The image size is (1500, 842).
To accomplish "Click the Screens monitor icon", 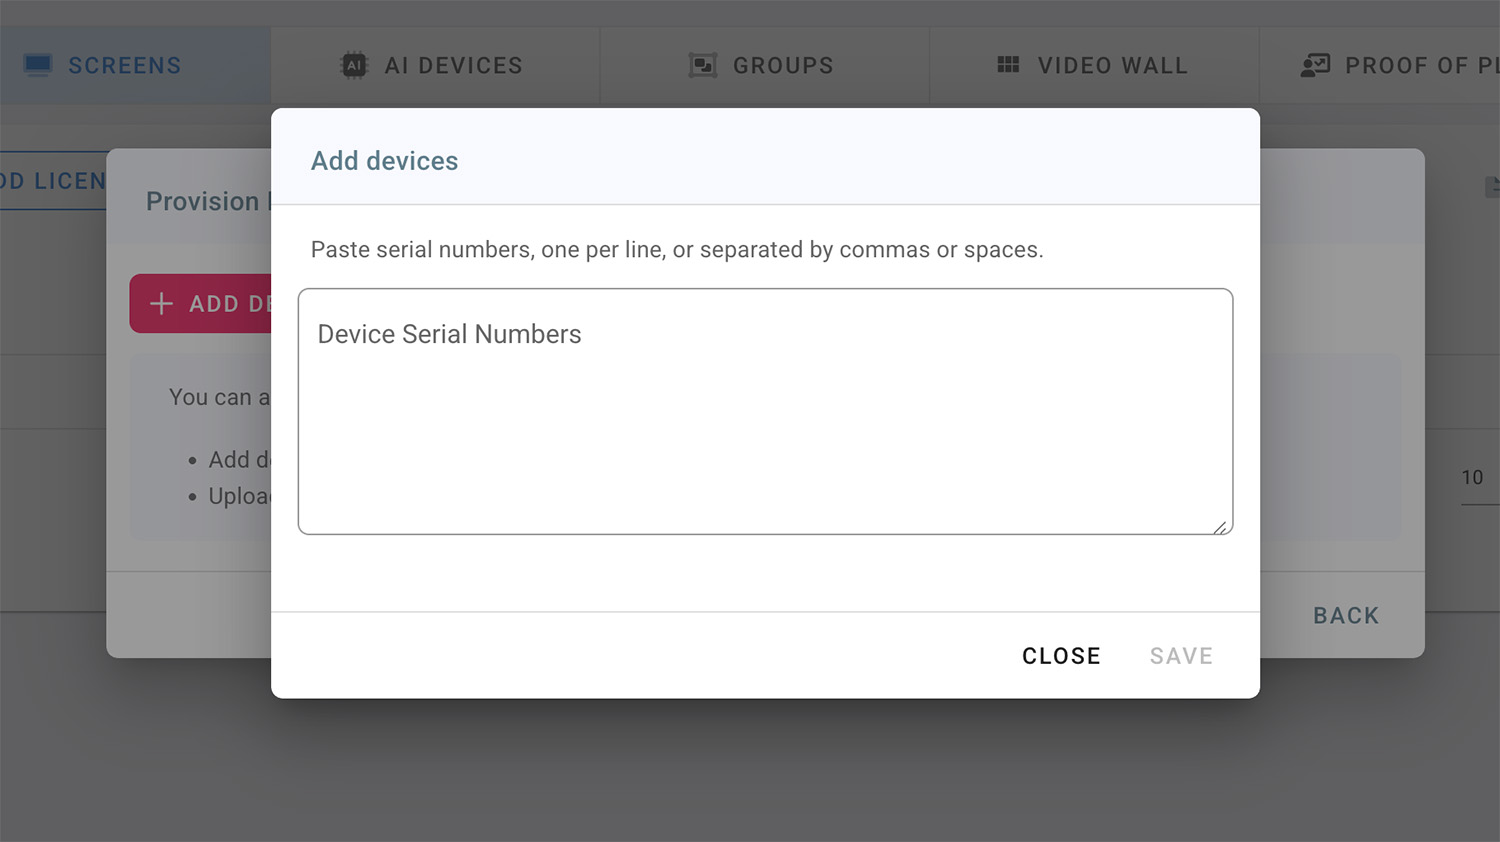I will click(38, 65).
